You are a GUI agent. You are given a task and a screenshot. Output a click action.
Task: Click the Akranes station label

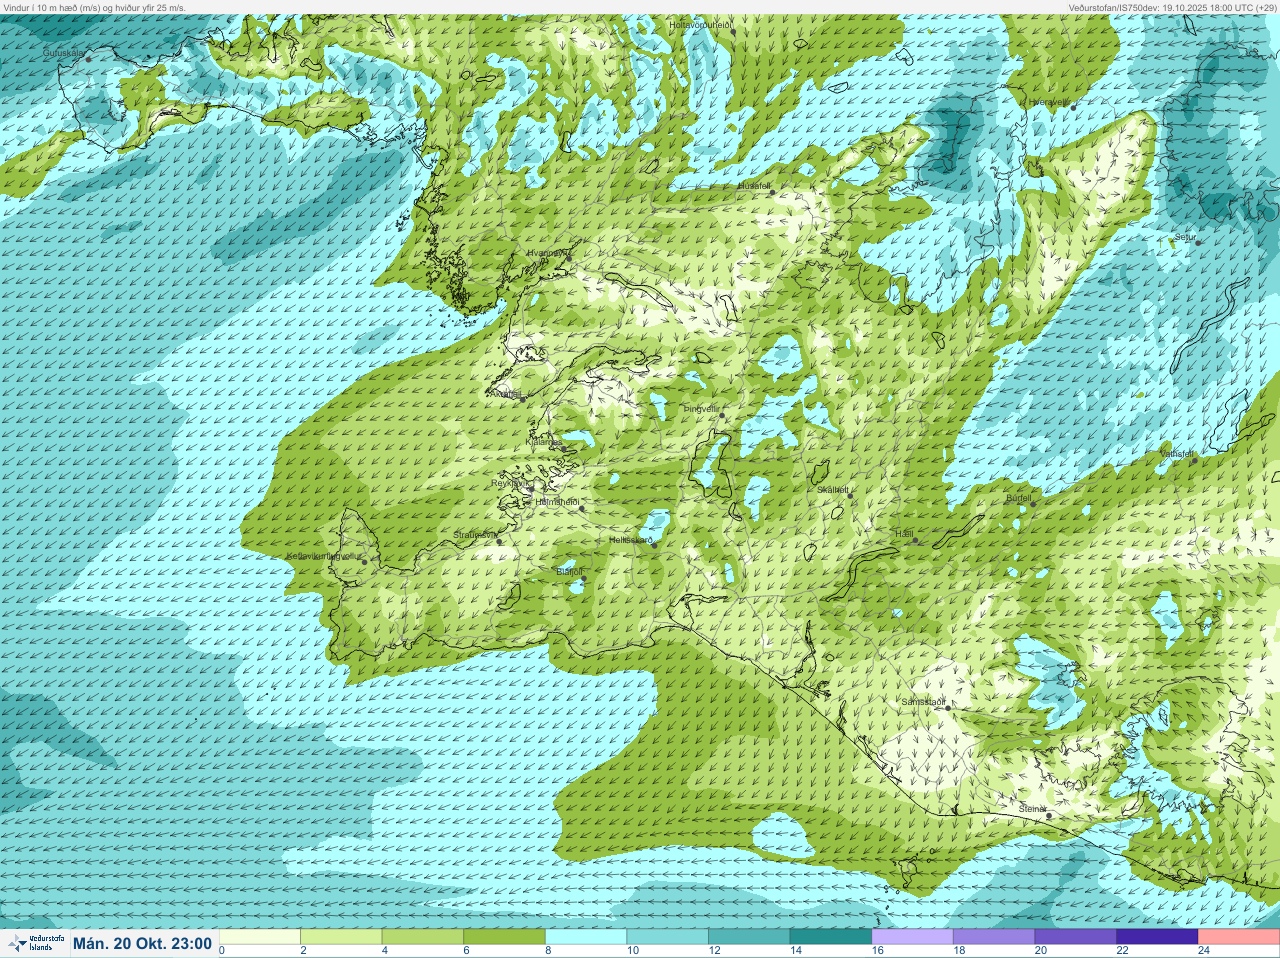[506, 394]
